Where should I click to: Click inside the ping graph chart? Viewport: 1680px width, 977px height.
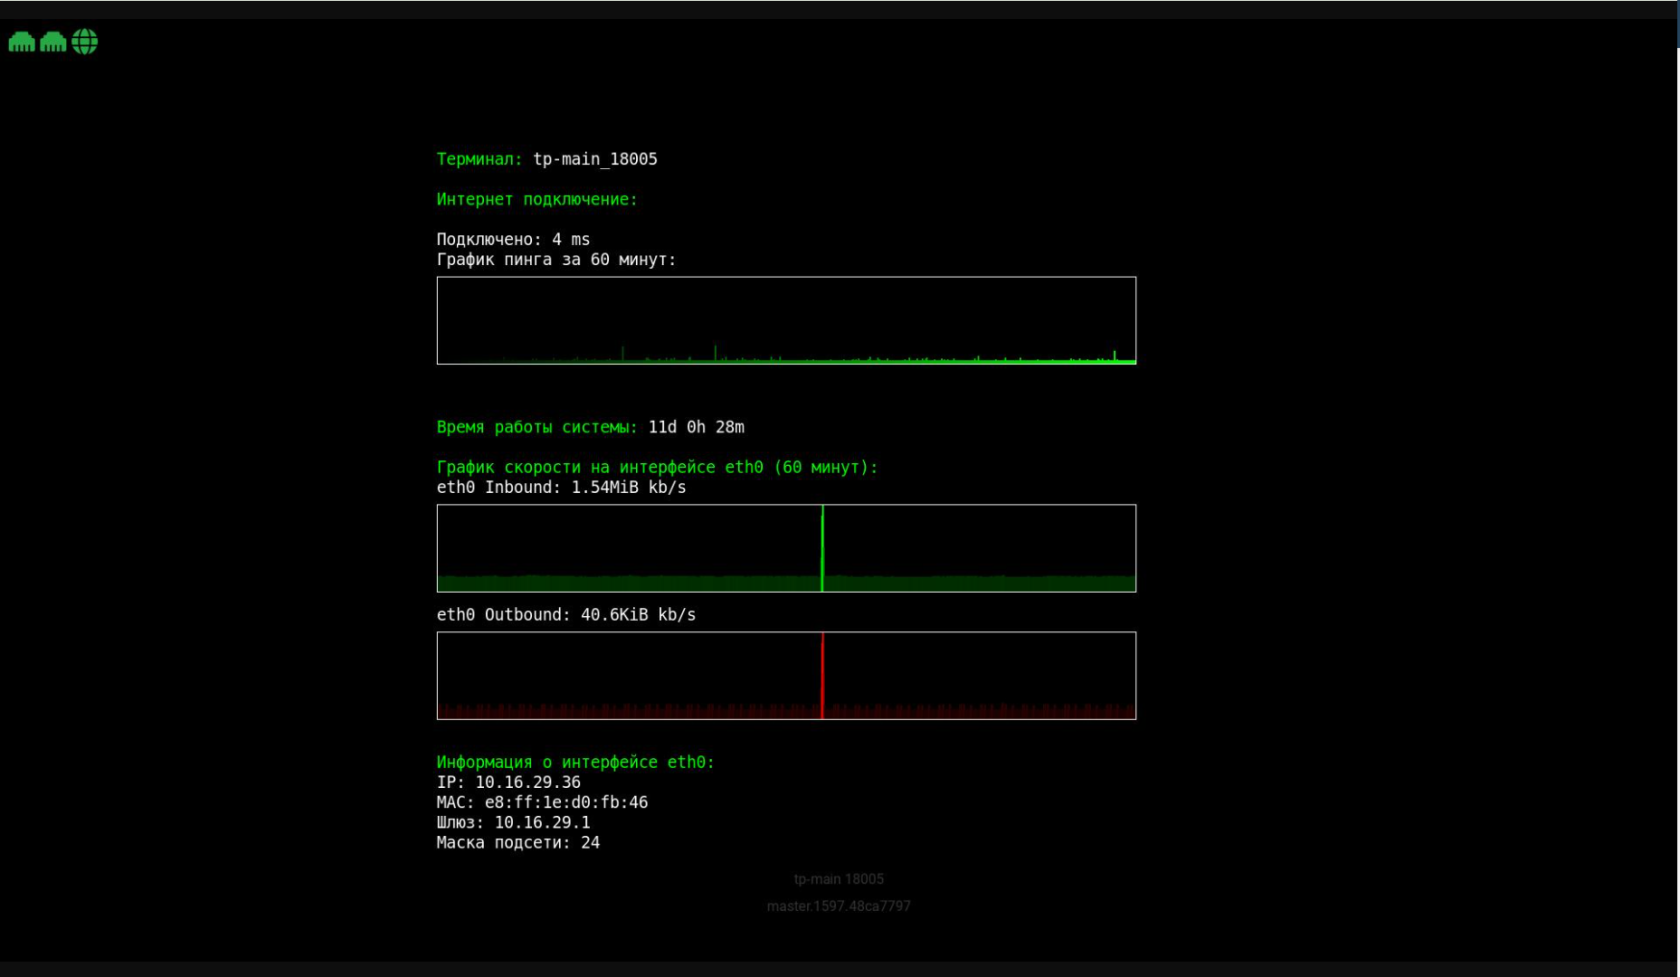(786, 320)
